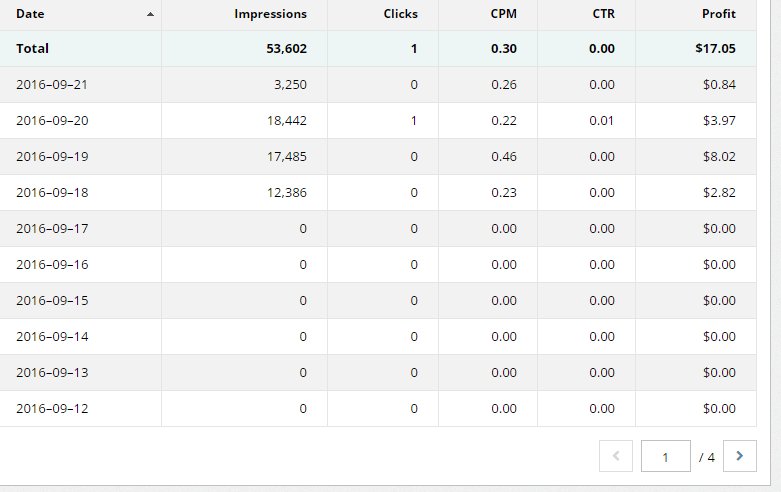This screenshot has height=492, width=781.
Task: Sort table by Impressions column
Action: [270, 14]
